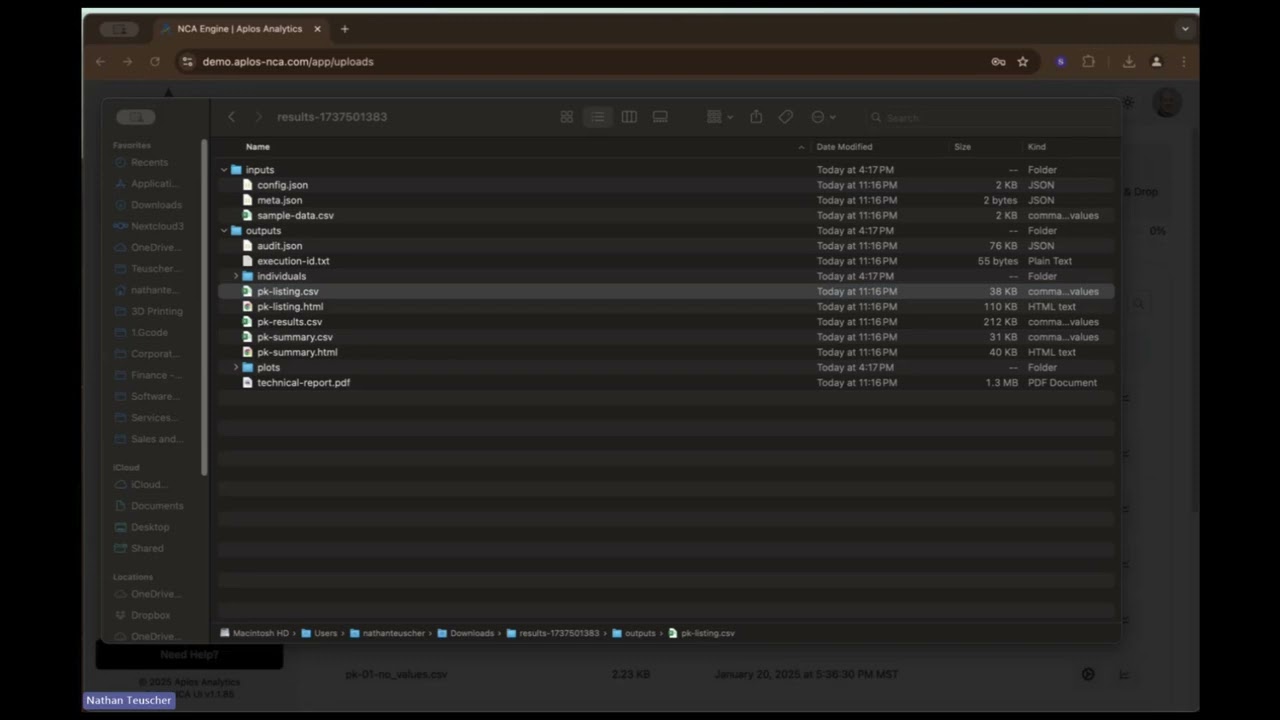Go back in the Finder window

(x=232, y=117)
